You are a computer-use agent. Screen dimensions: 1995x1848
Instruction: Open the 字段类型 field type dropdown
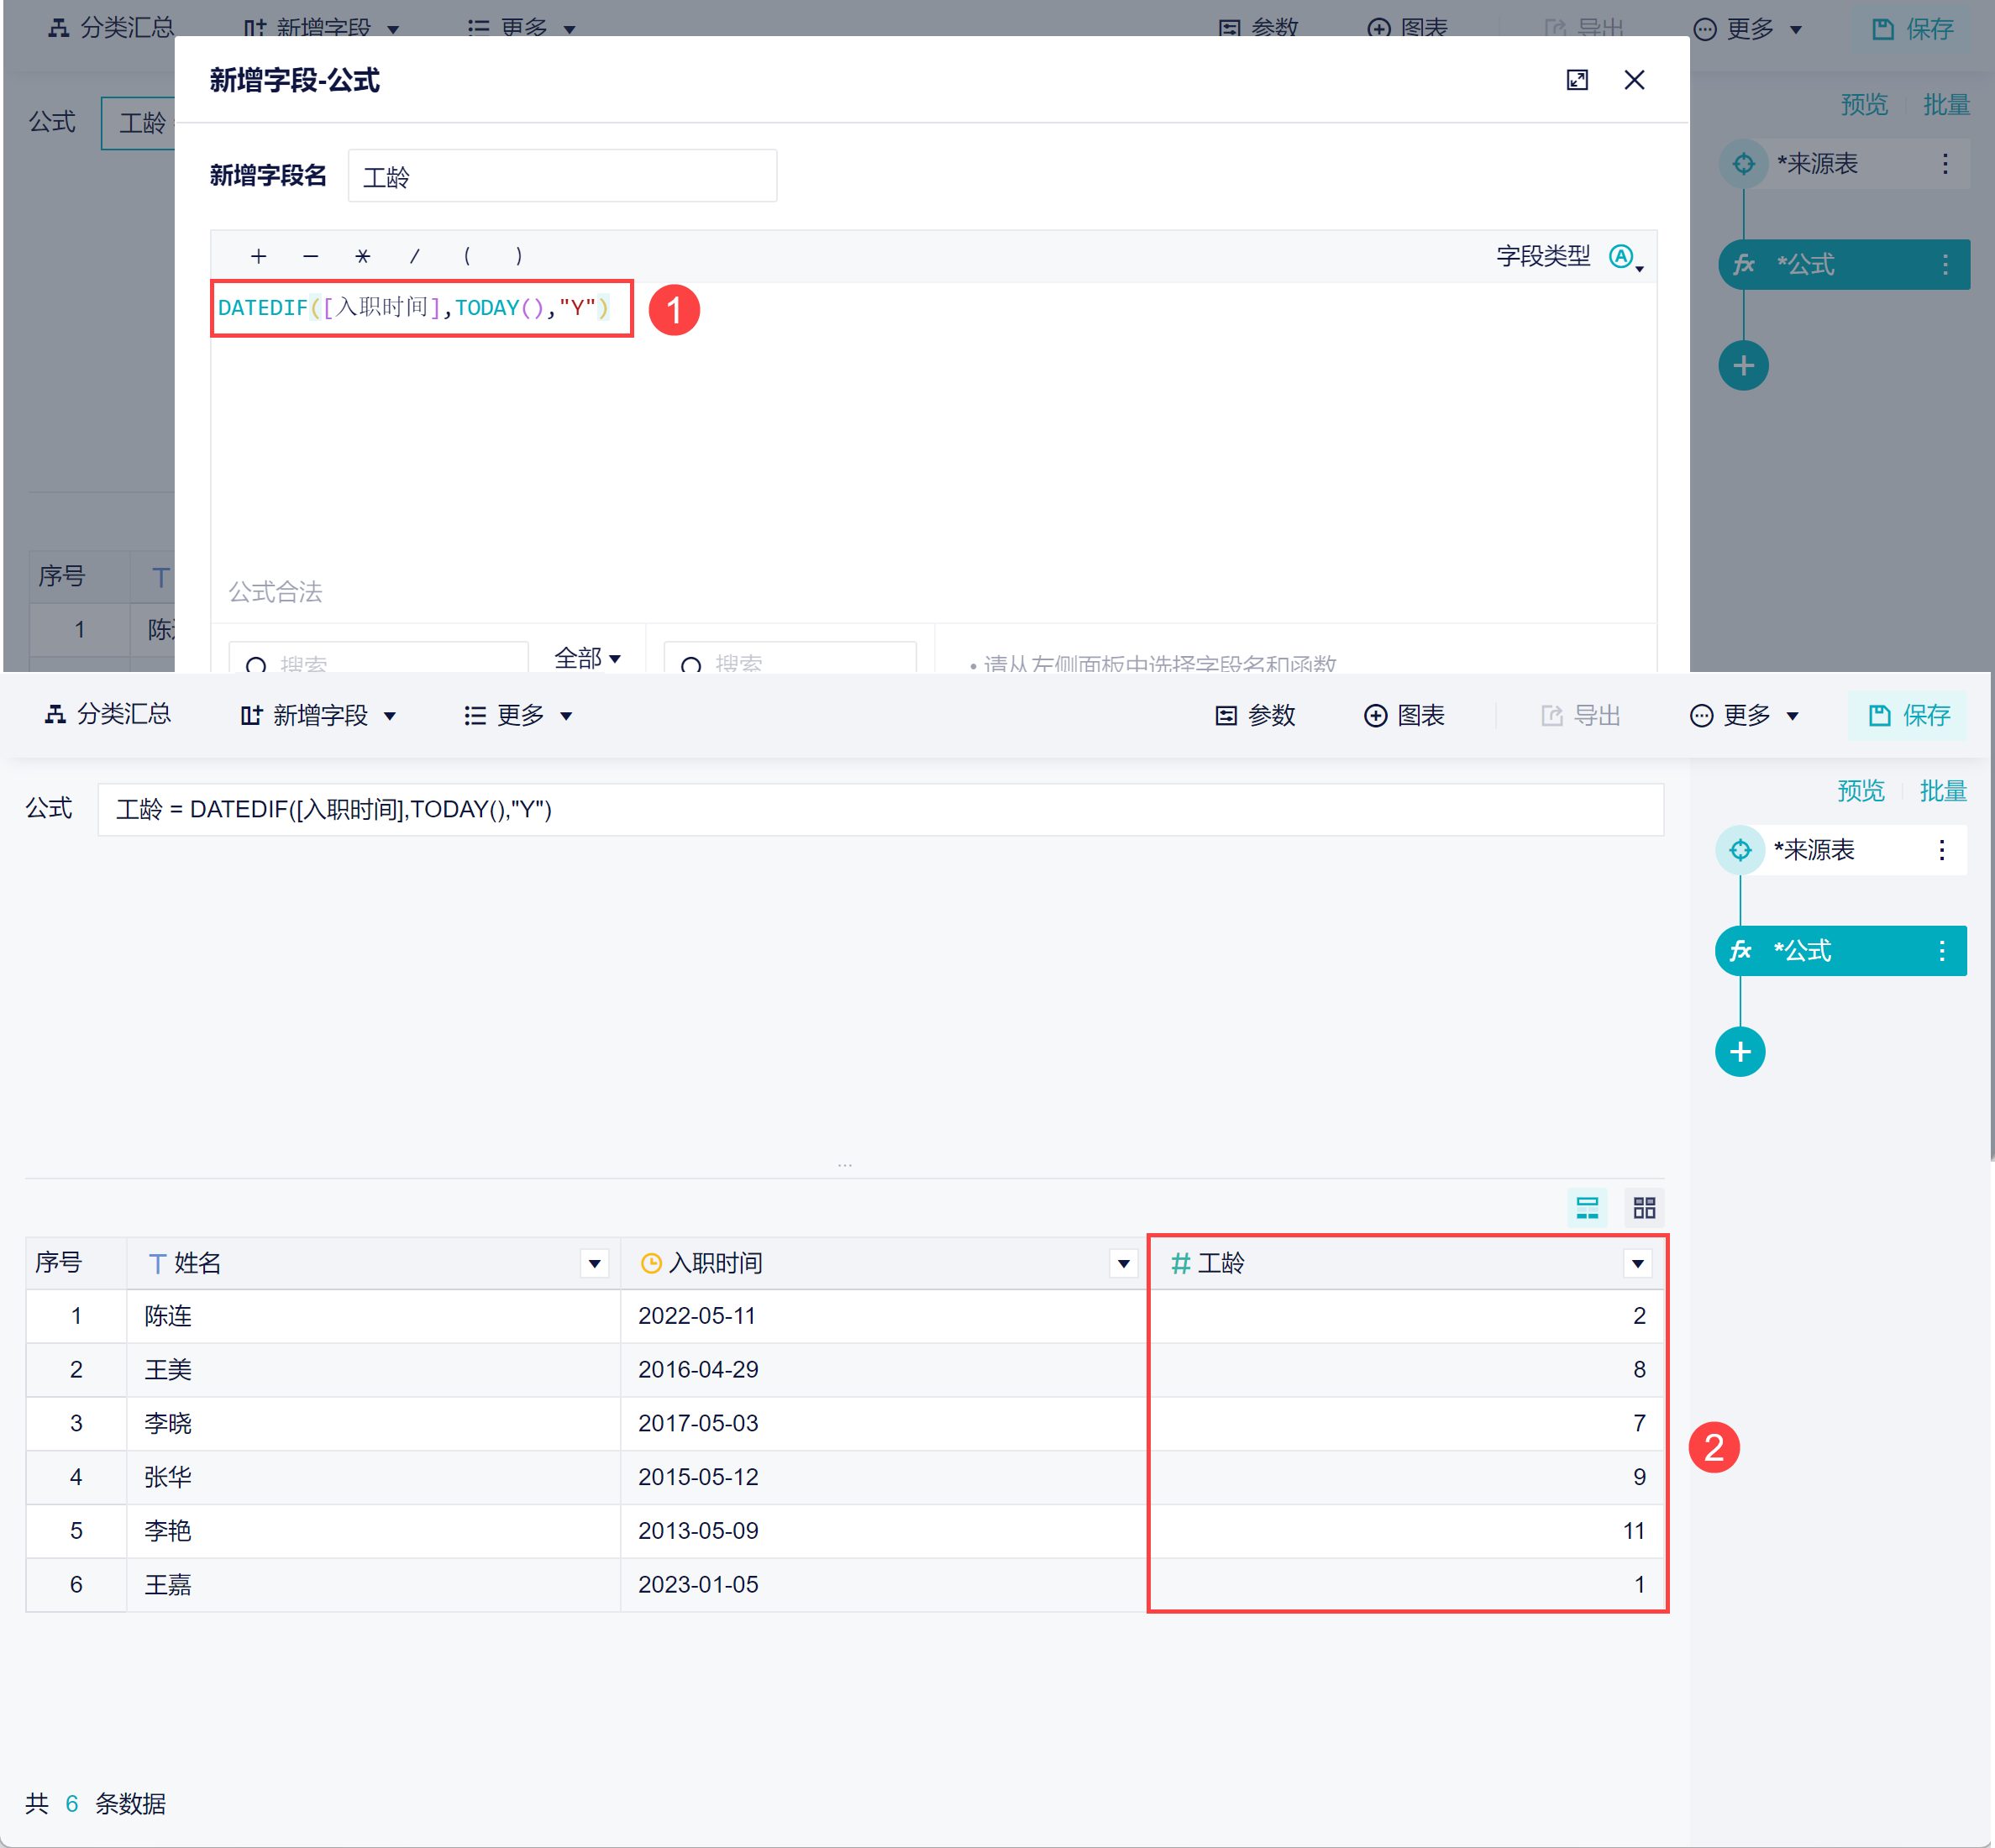(x=1624, y=257)
